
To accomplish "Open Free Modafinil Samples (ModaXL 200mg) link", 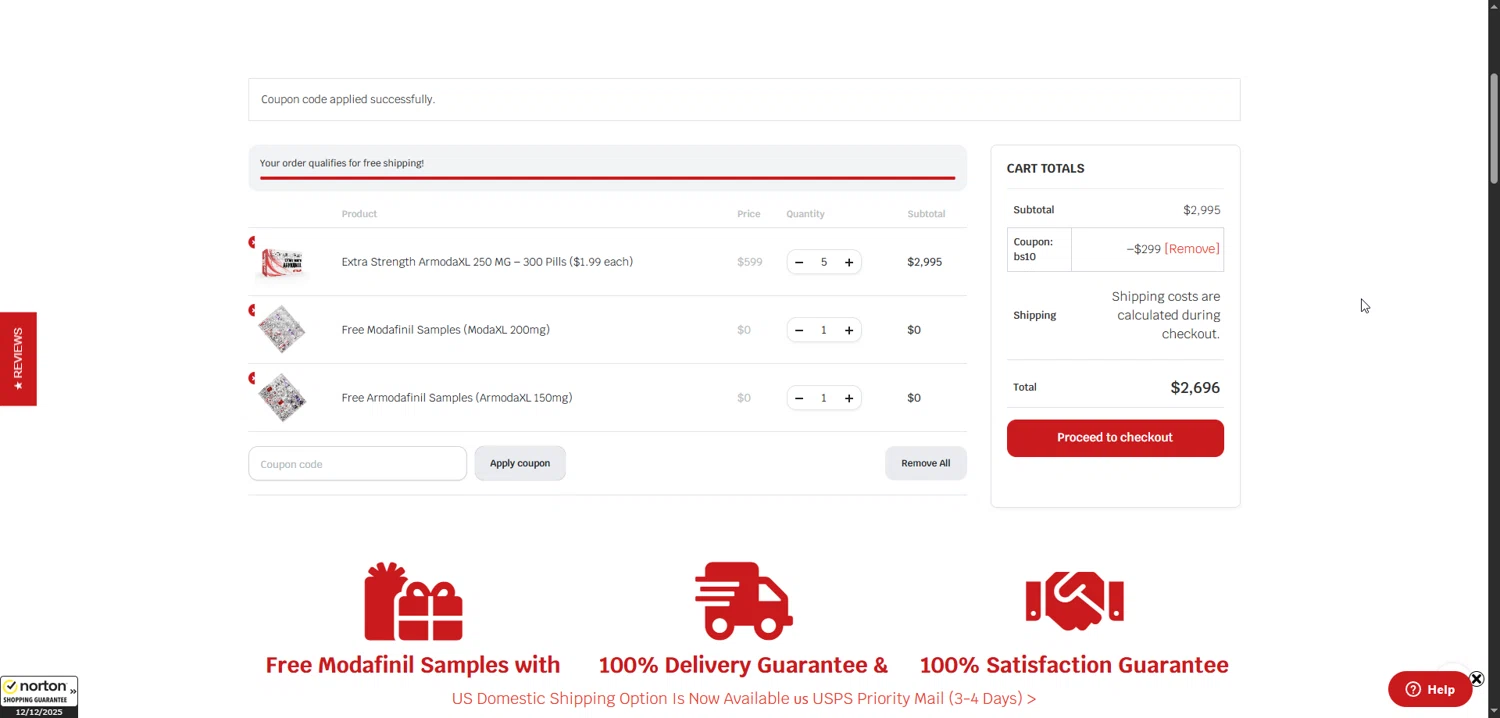I will 445,330.
